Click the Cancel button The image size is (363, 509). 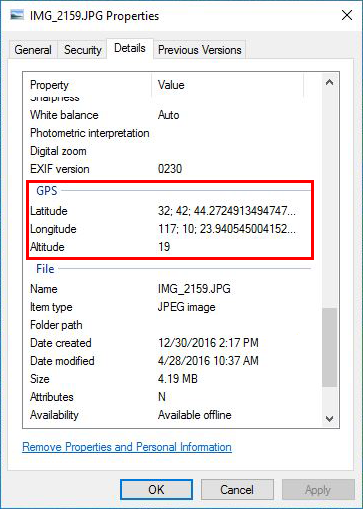tap(237, 490)
